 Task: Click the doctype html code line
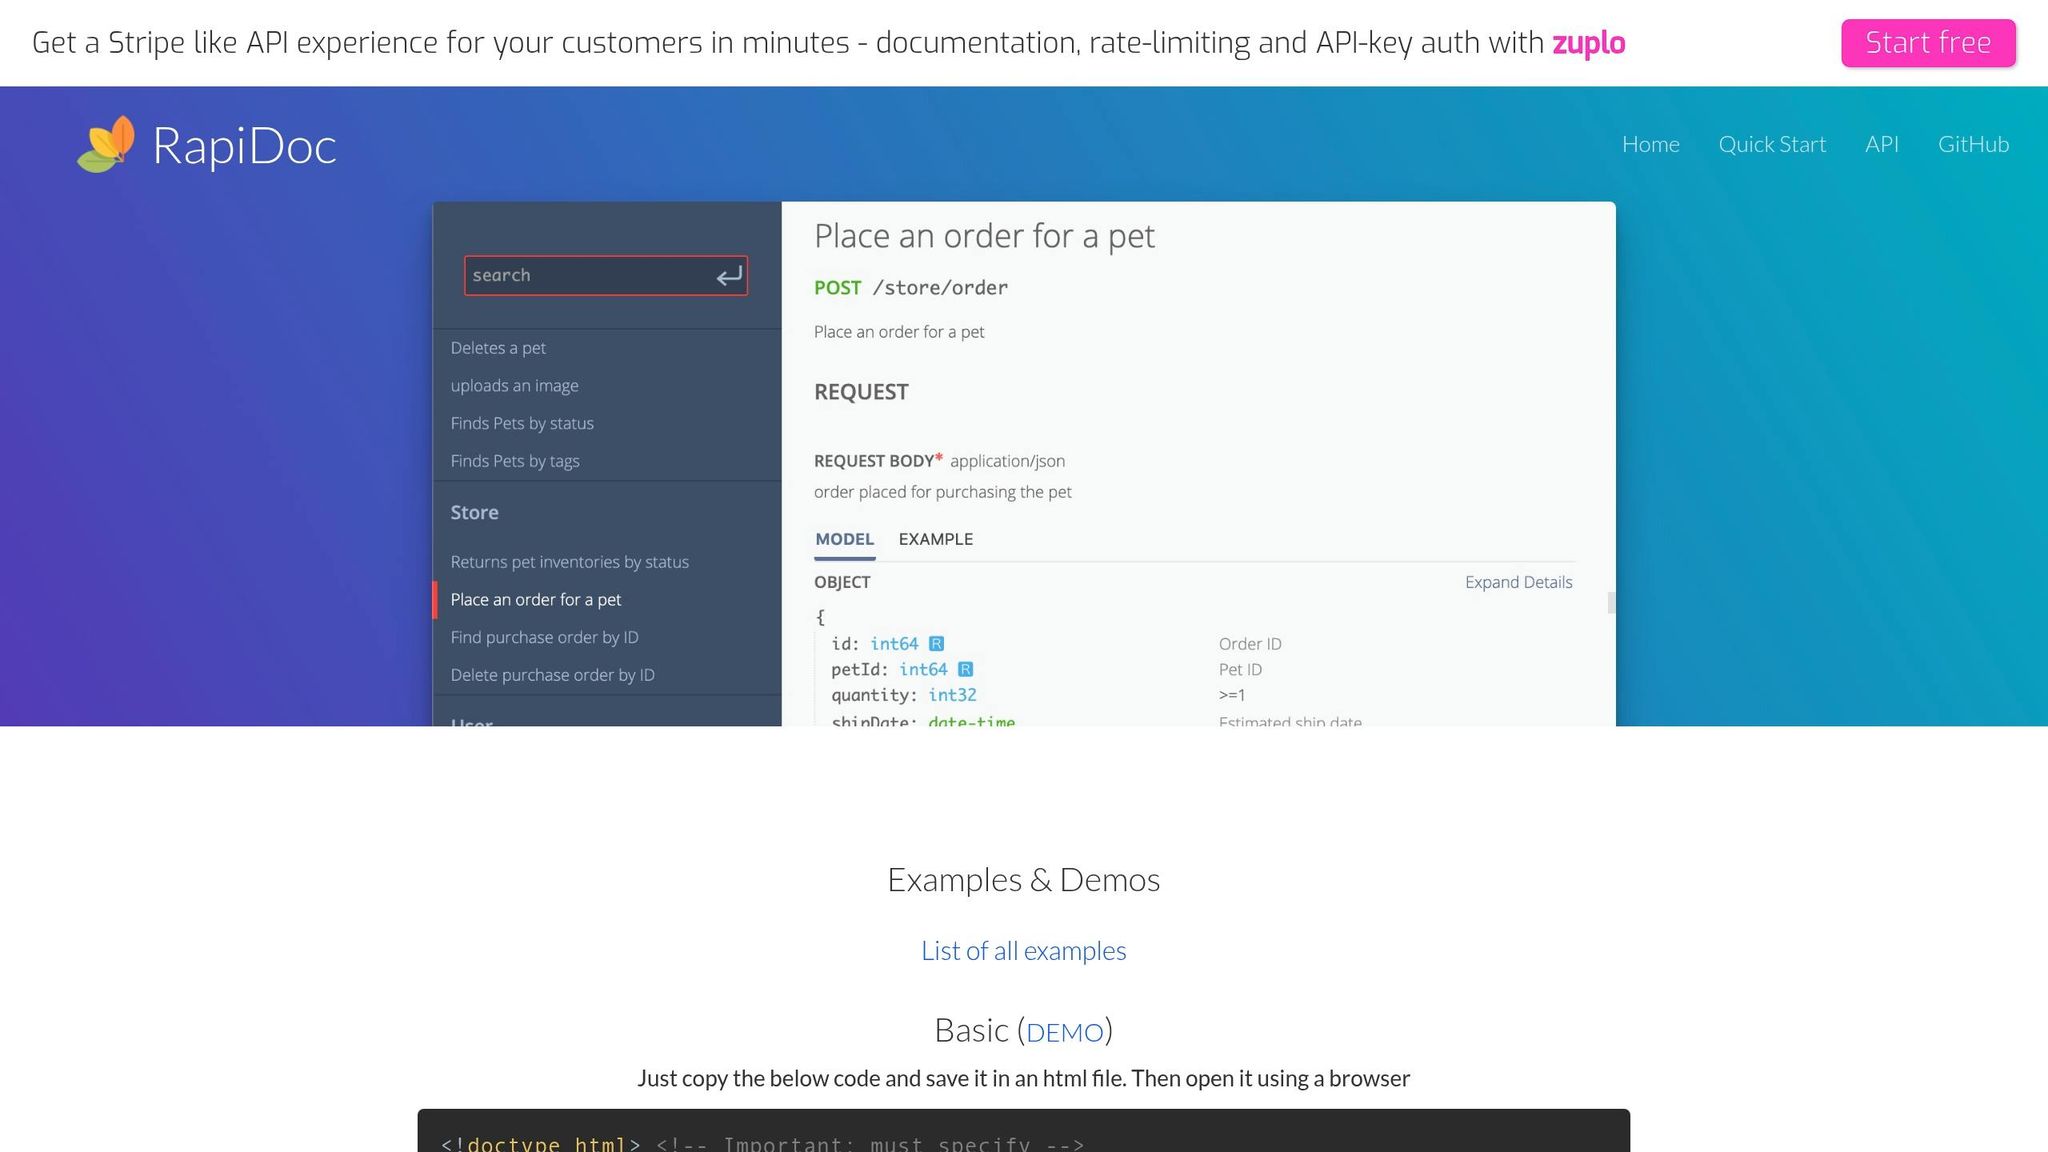[762, 1143]
